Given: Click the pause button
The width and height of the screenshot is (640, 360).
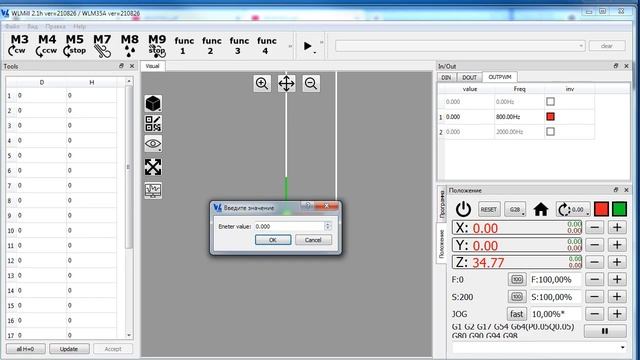Looking at the screenshot, I should click(605, 331).
